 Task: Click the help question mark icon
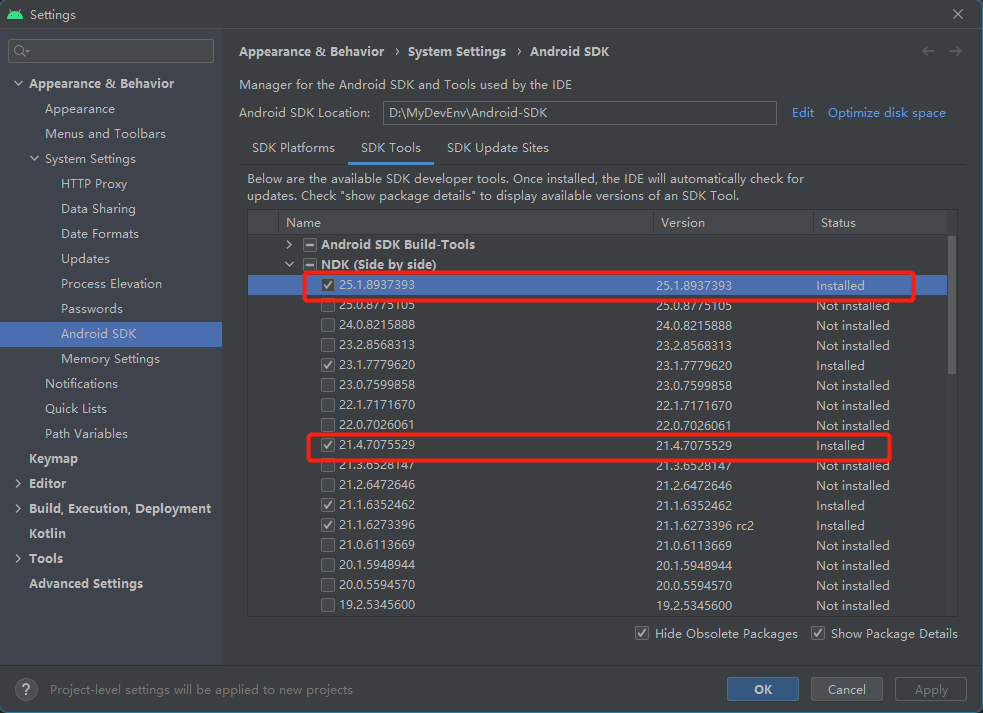click(28, 689)
